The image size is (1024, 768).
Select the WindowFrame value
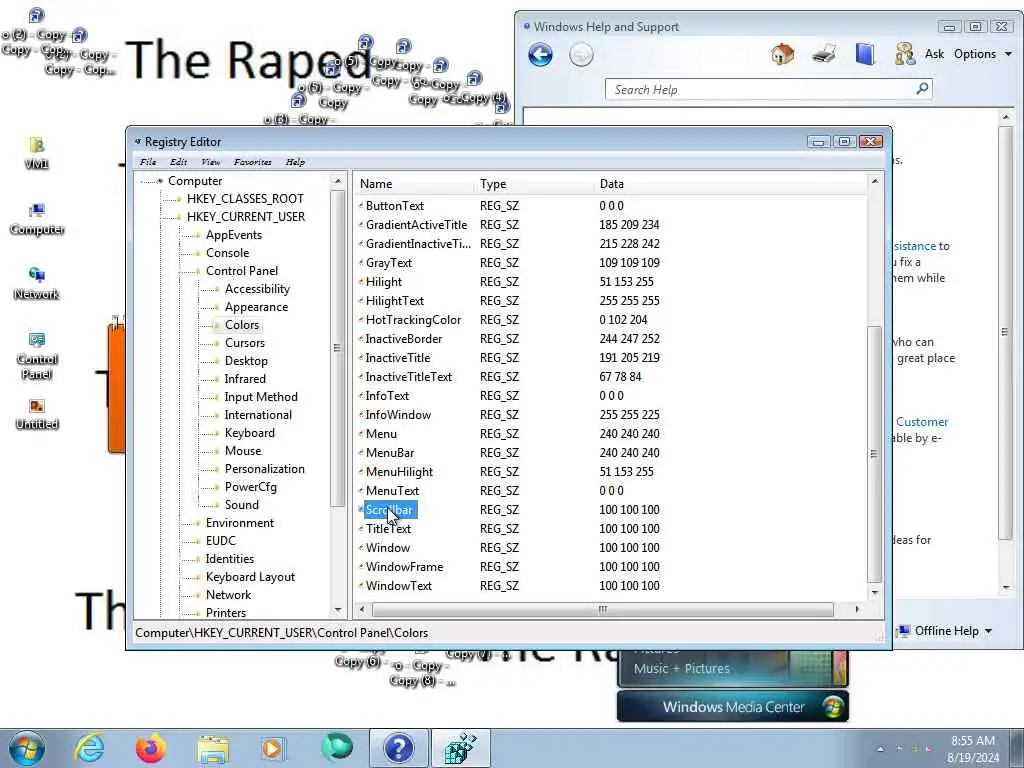pos(404,567)
